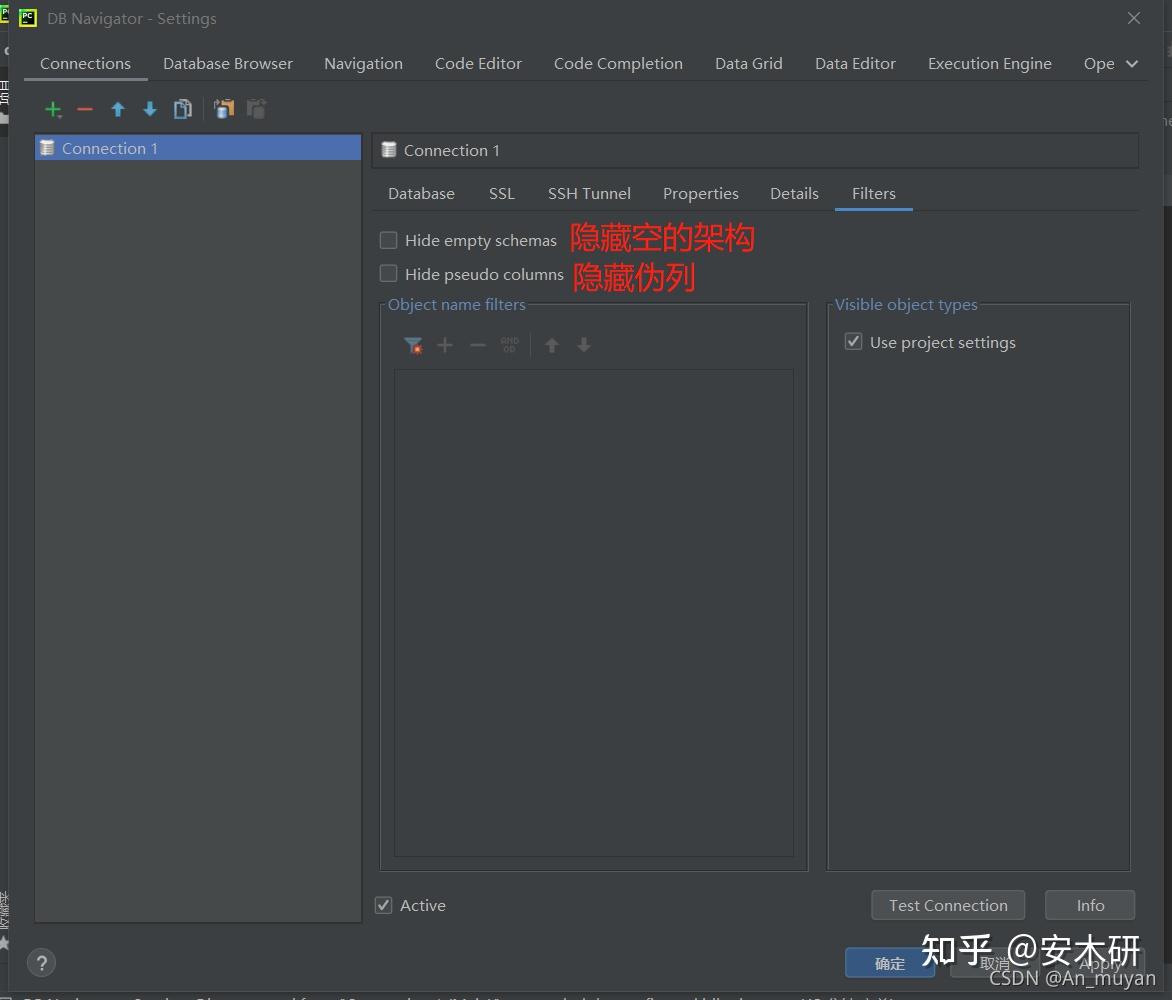This screenshot has width=1172, height=1000.
Task: Uncheck Use project settings
Action: [853, 342]
